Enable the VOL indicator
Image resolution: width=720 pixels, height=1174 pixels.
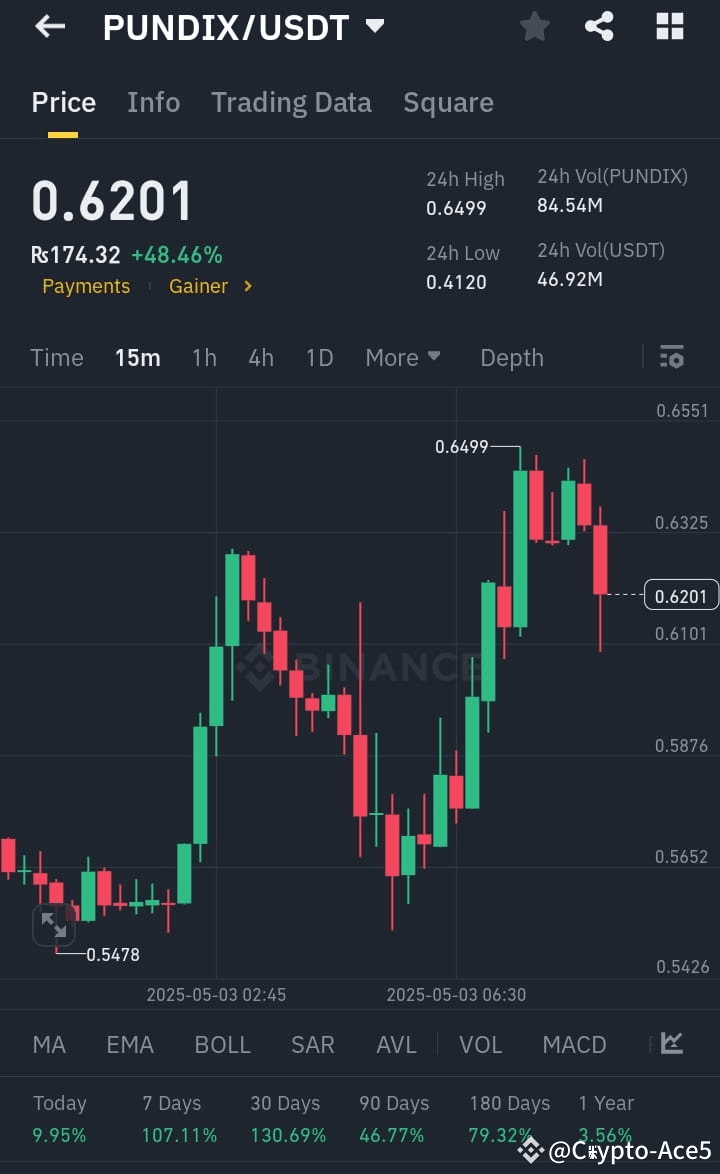pos(480,1044)
